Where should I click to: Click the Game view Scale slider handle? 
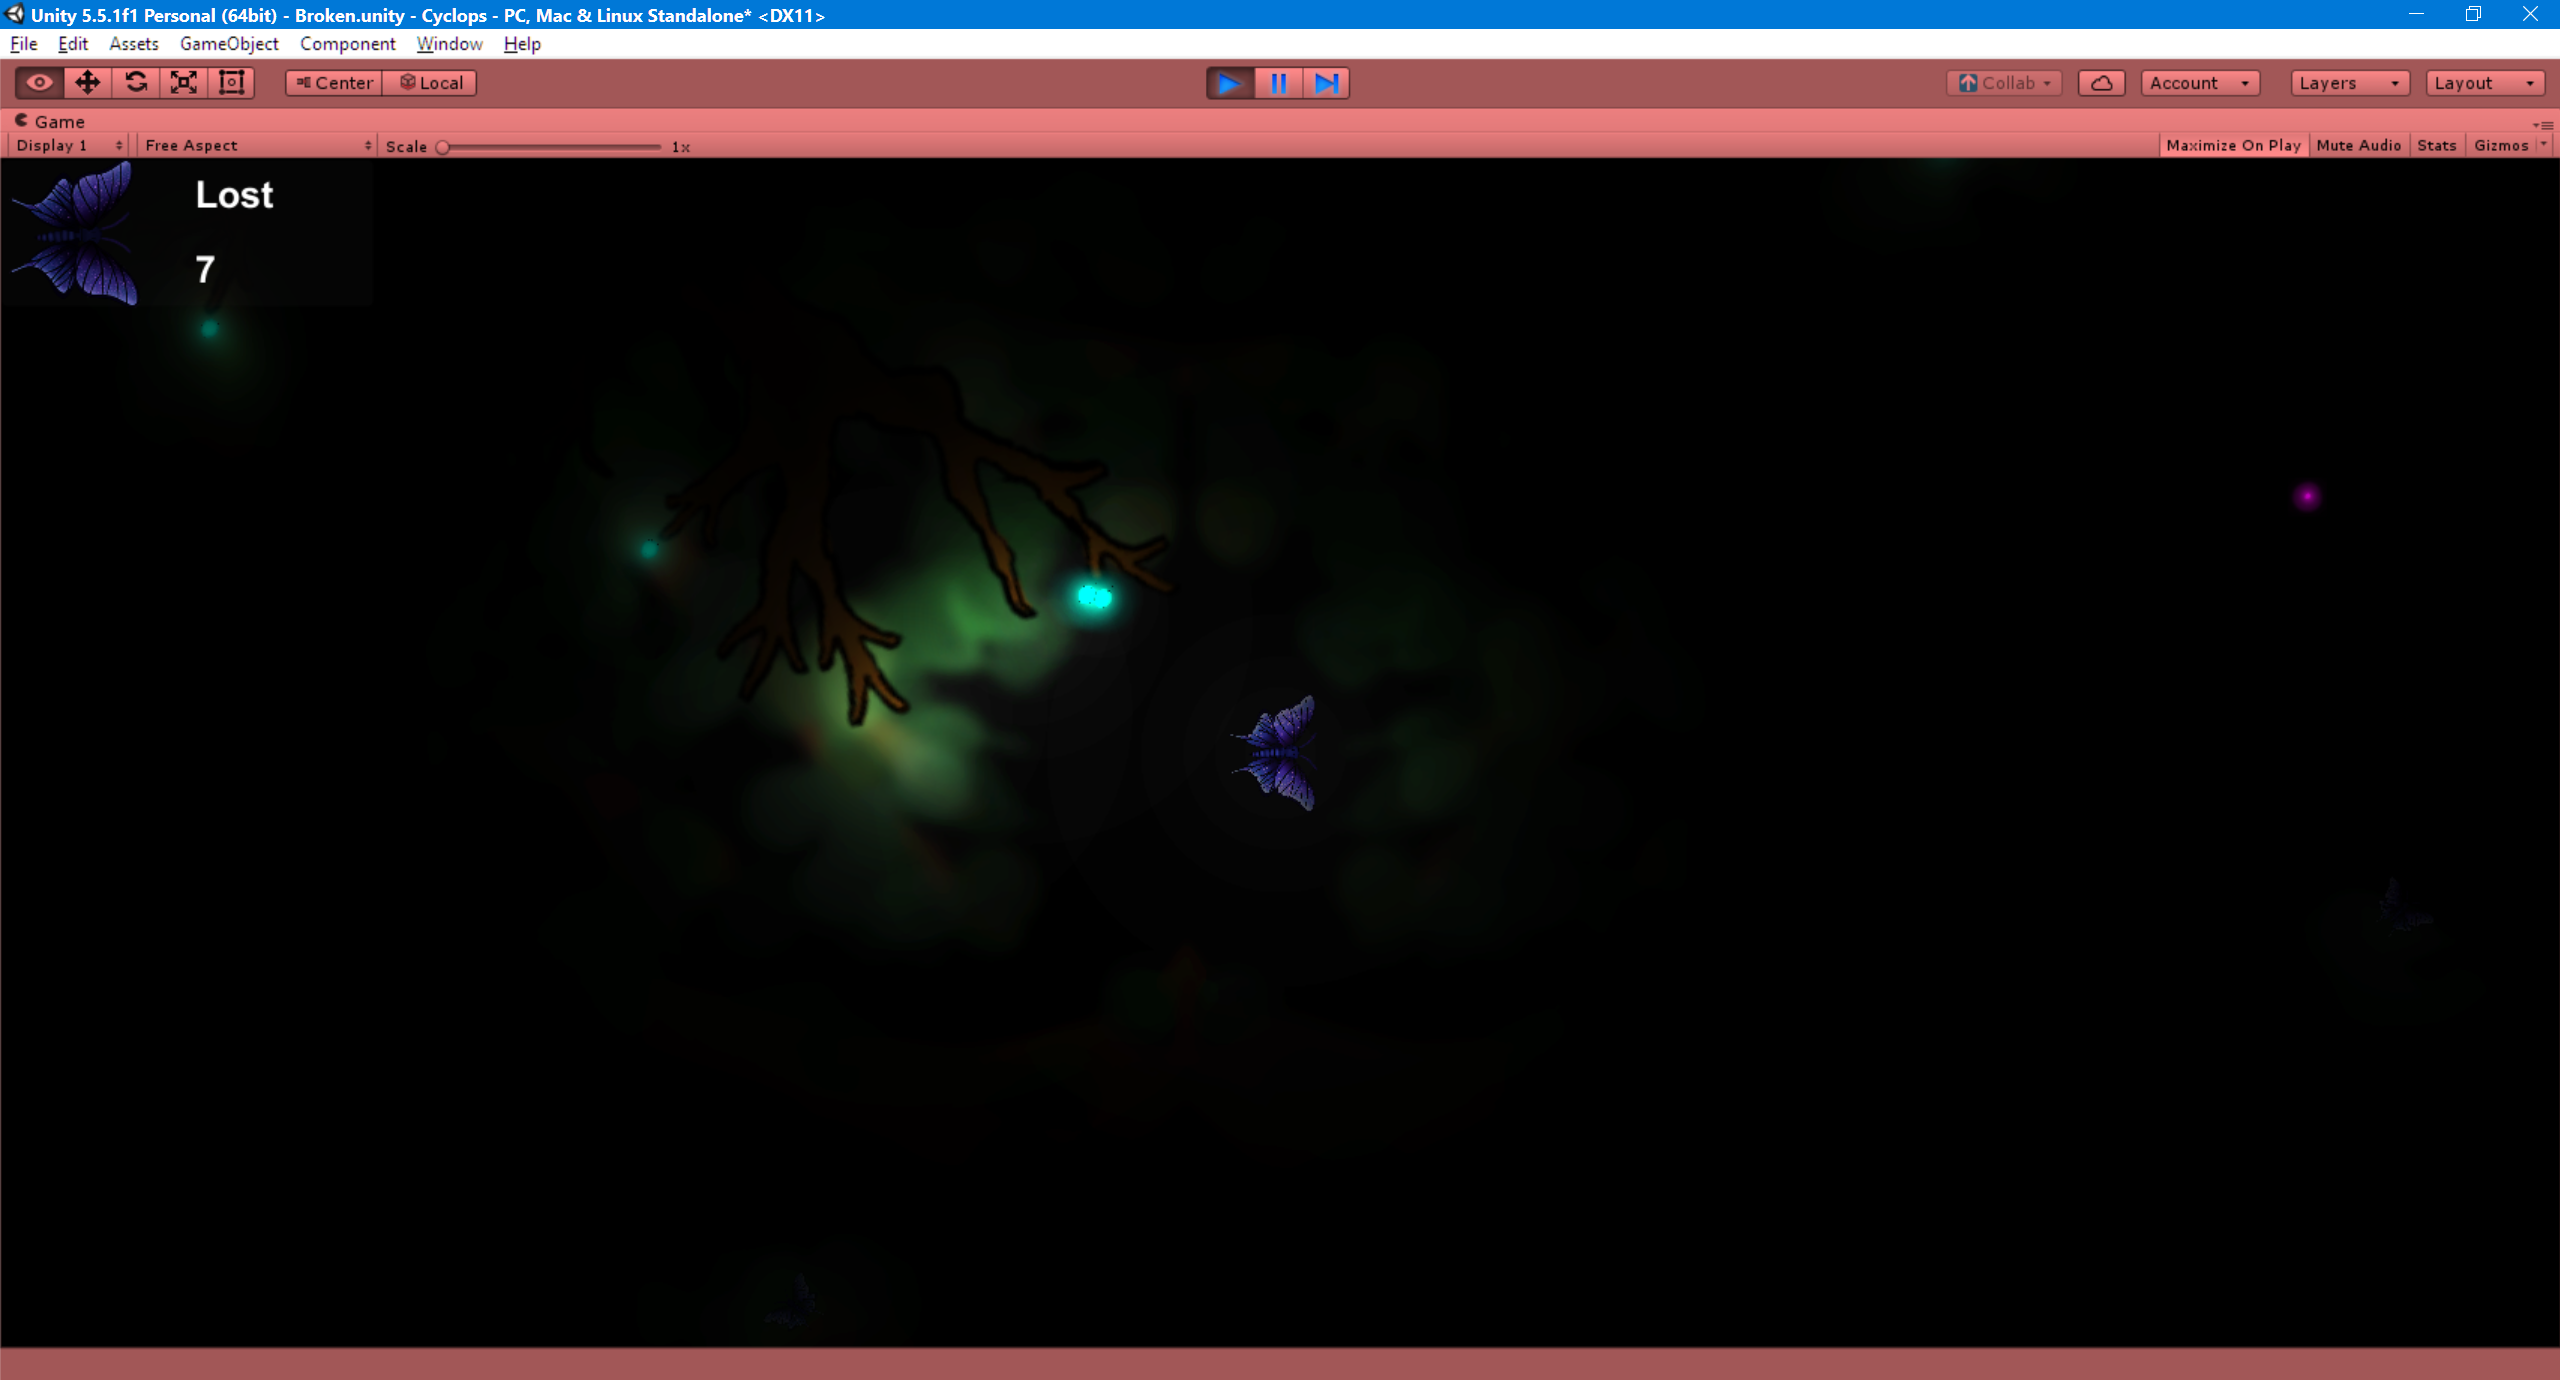[443, 147]
